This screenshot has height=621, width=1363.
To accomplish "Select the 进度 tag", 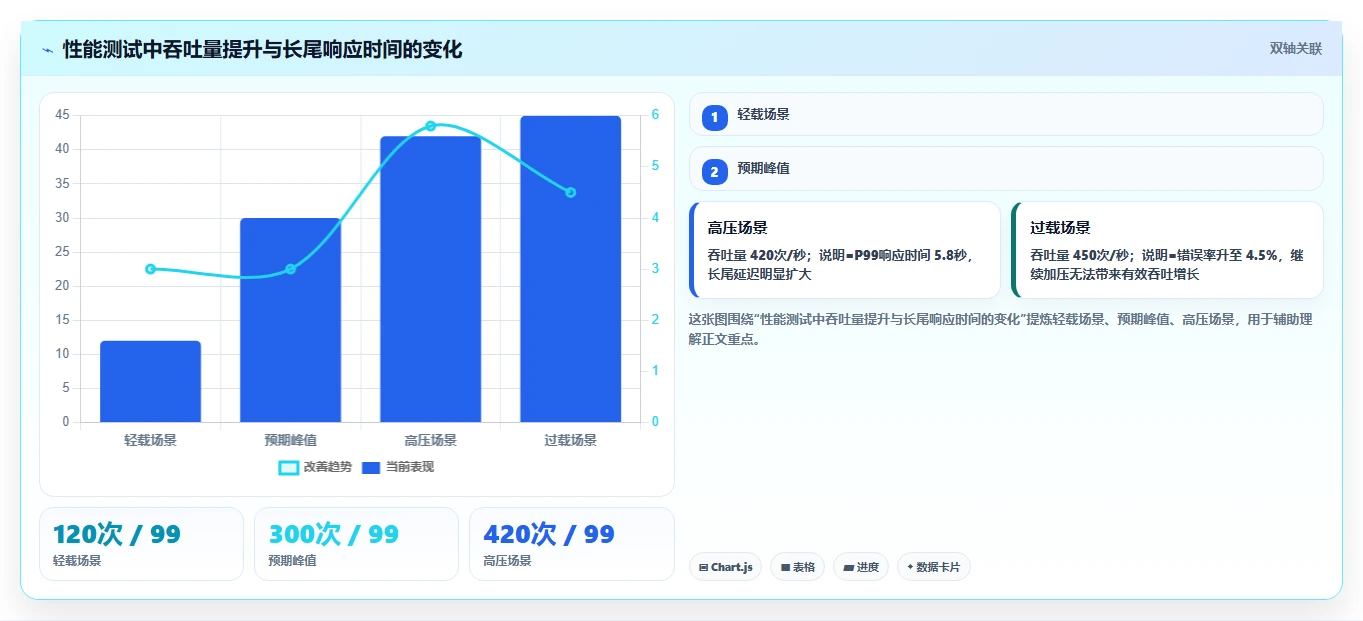I will (x=860, y=567).
